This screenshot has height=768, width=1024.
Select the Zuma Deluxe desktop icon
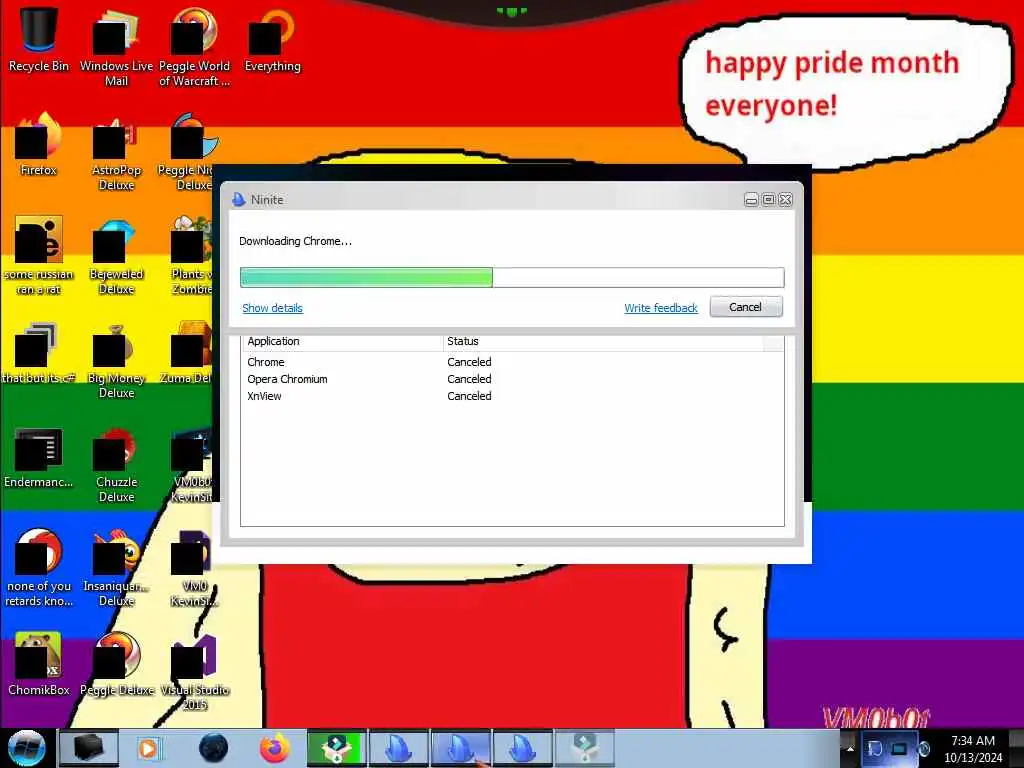187,353
